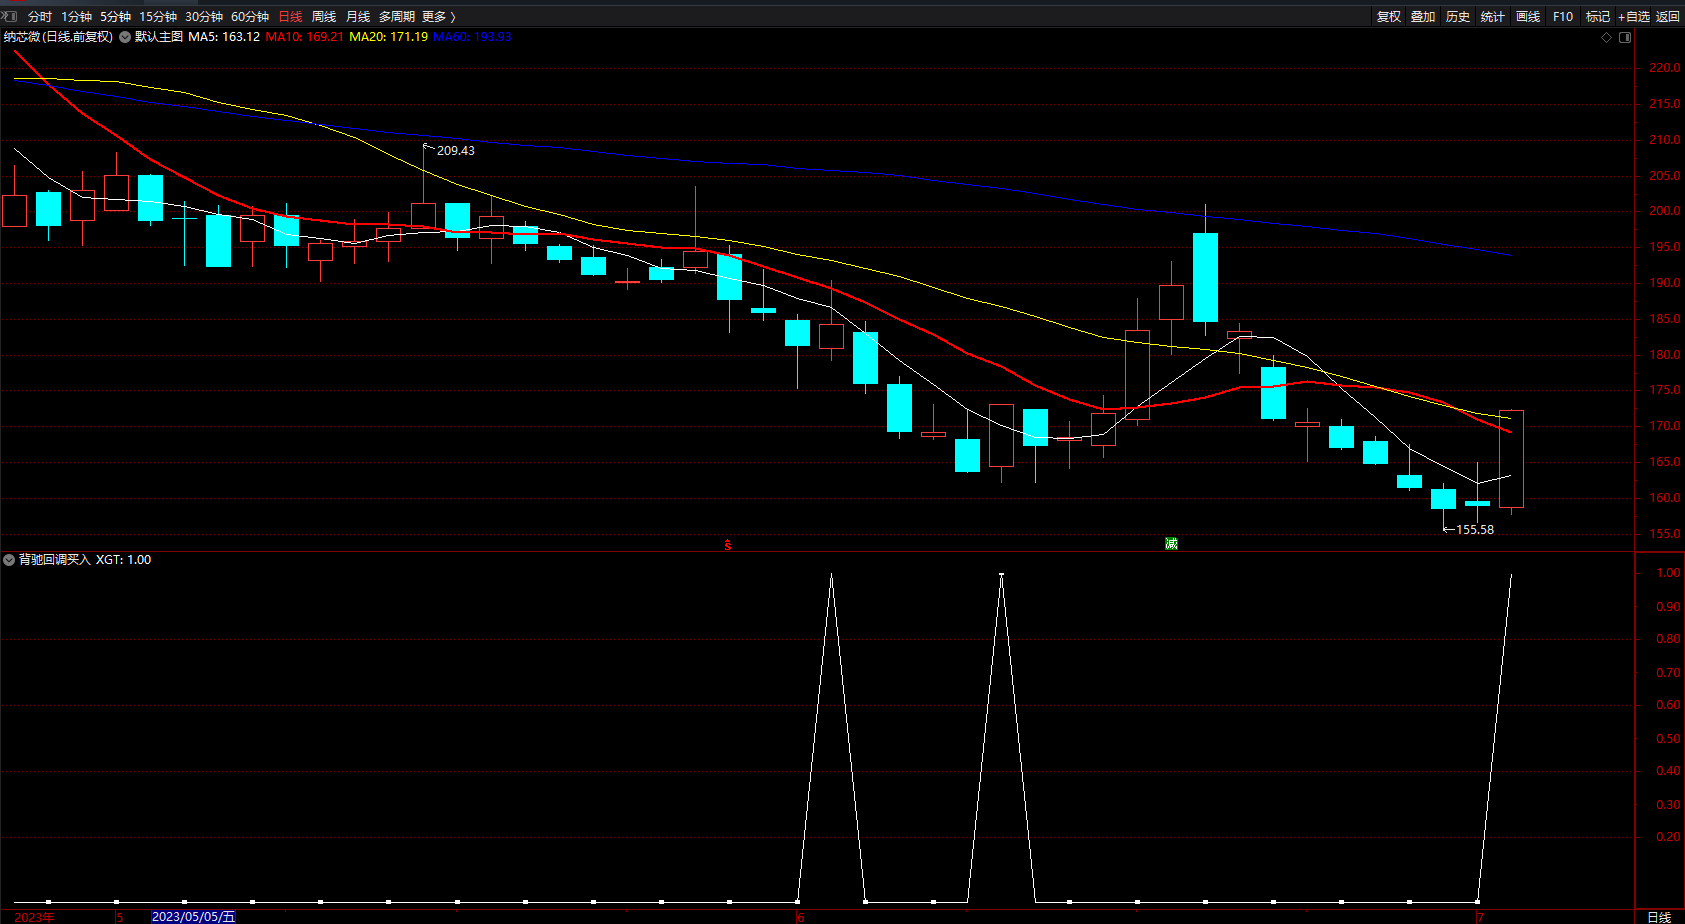Click the 标记 mark button
1685x924 pixels.
[1598, 17]
